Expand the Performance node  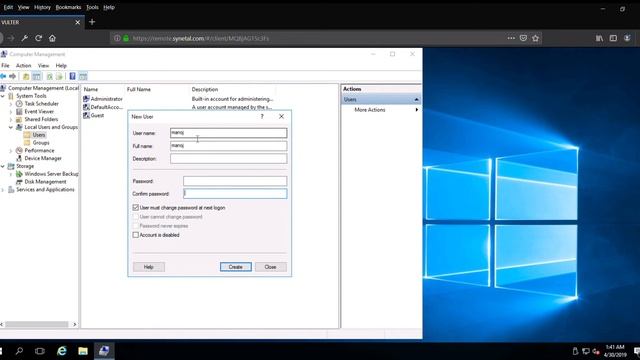(x=11, y=151)
